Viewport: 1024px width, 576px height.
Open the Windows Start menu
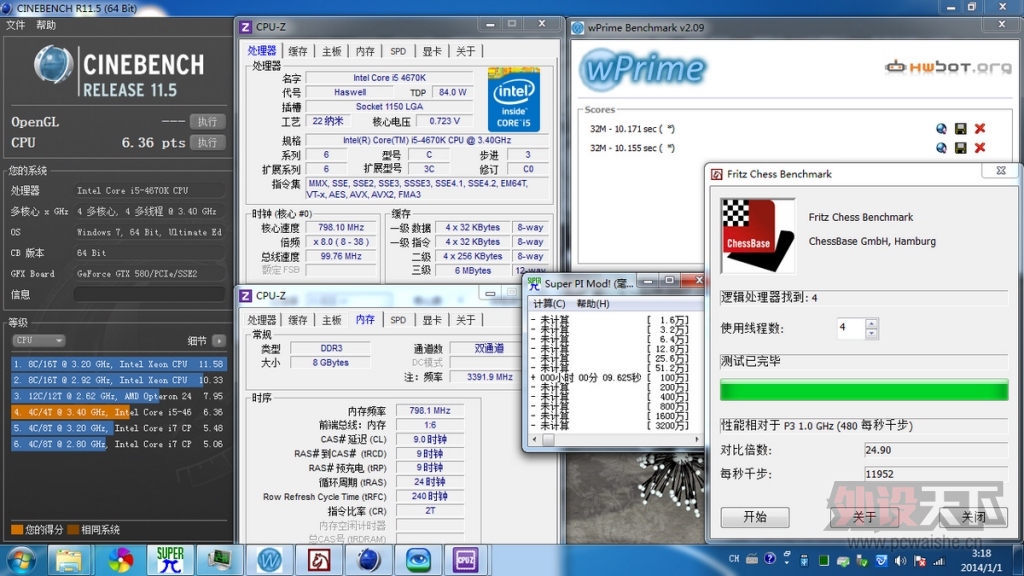(21, 560)
